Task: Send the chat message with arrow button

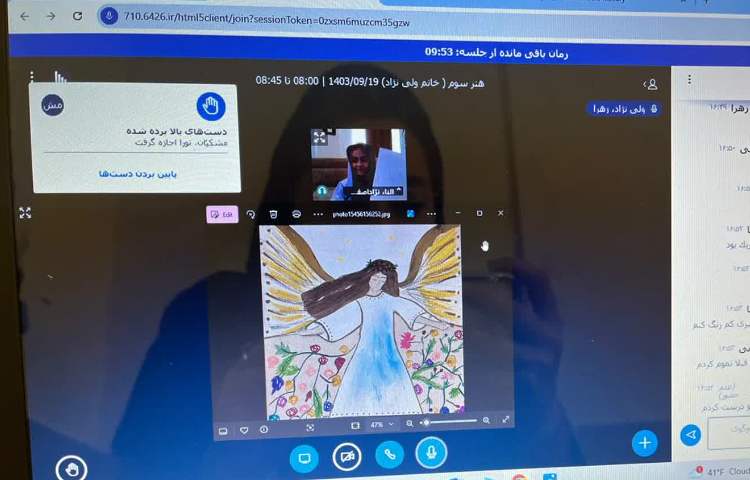Action: tap(690, 435)
